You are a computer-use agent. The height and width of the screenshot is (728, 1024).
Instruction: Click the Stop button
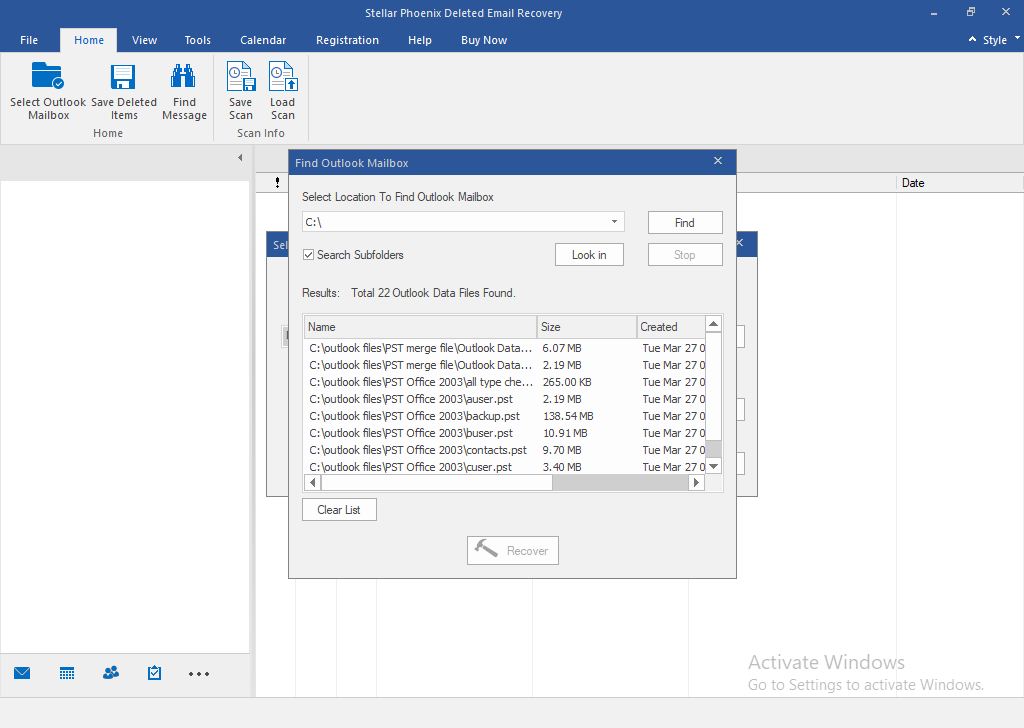pos(685,255)
